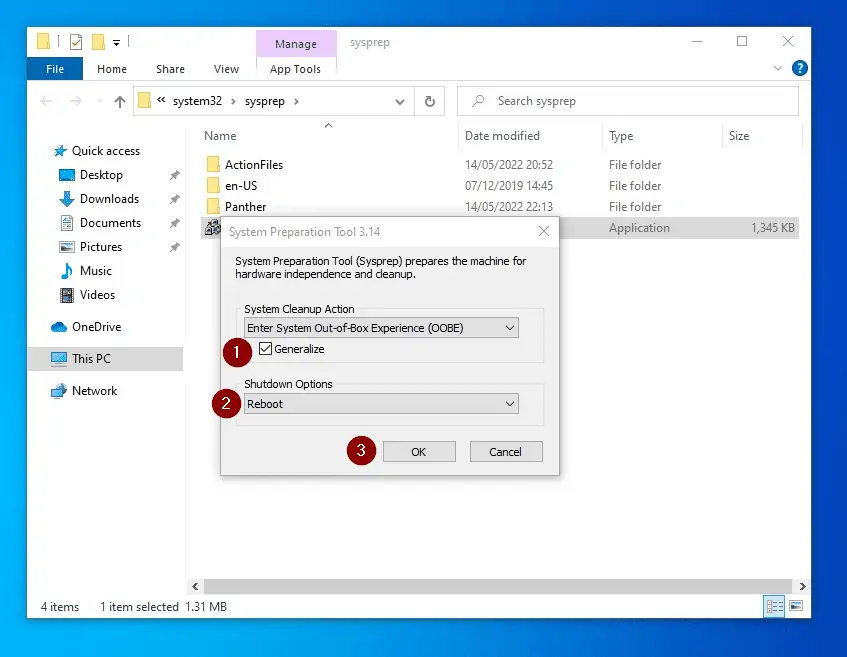
Task: Click the en-US folder icon
Action: [x=213, y=185]
